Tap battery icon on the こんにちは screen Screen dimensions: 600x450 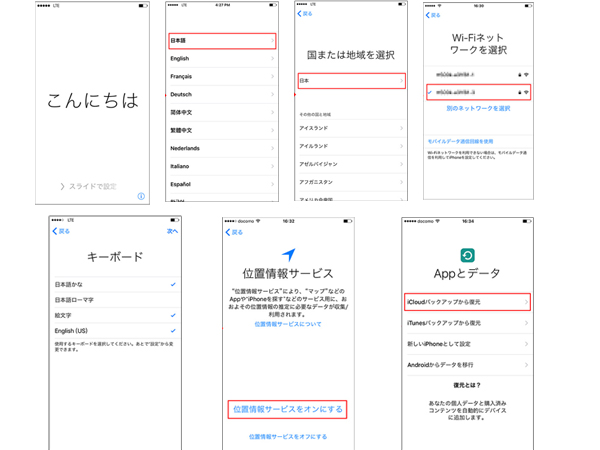click(x=143, y=6)
